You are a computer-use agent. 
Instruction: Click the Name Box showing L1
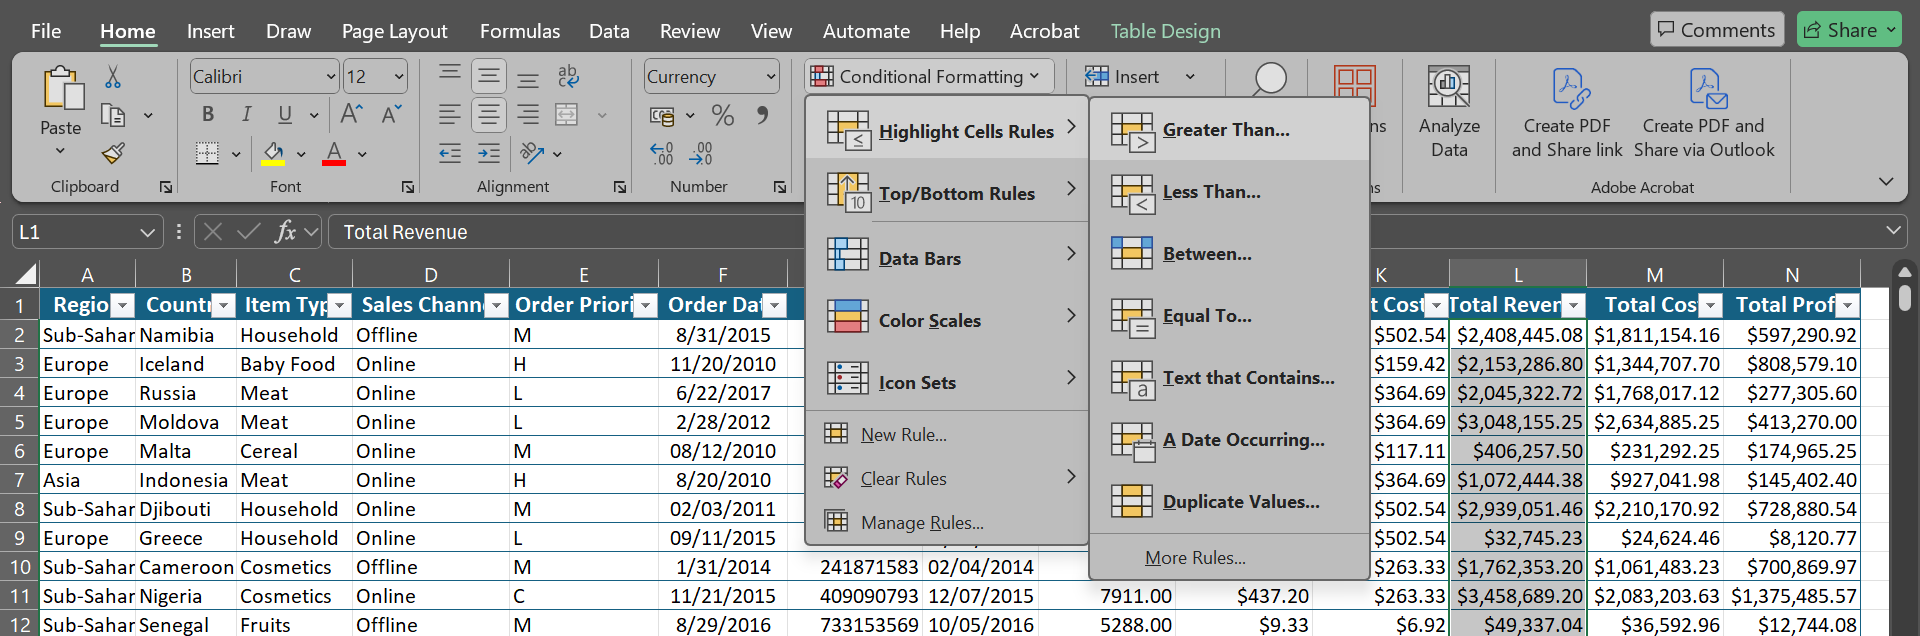click(x=87, y=232)
